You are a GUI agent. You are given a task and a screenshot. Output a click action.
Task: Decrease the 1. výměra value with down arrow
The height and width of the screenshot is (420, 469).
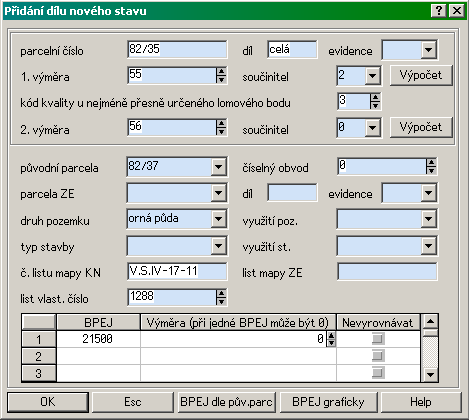(221, 79)
